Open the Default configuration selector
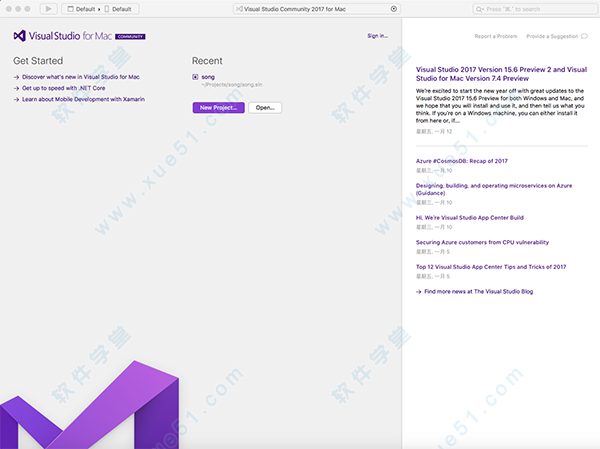 tap(82, 9)
